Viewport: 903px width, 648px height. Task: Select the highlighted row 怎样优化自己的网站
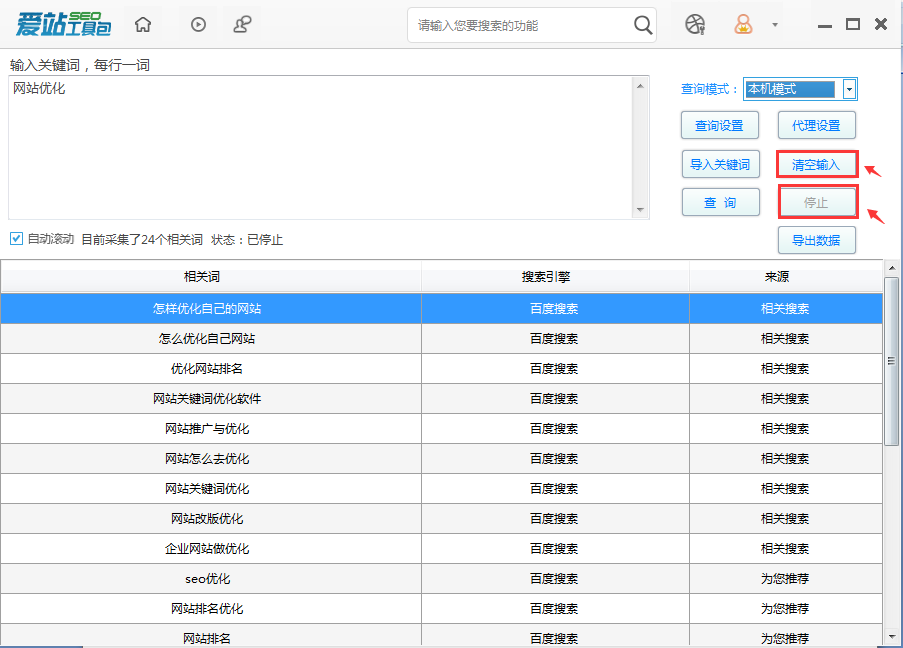pyautogui.click(x=211, y=308)
